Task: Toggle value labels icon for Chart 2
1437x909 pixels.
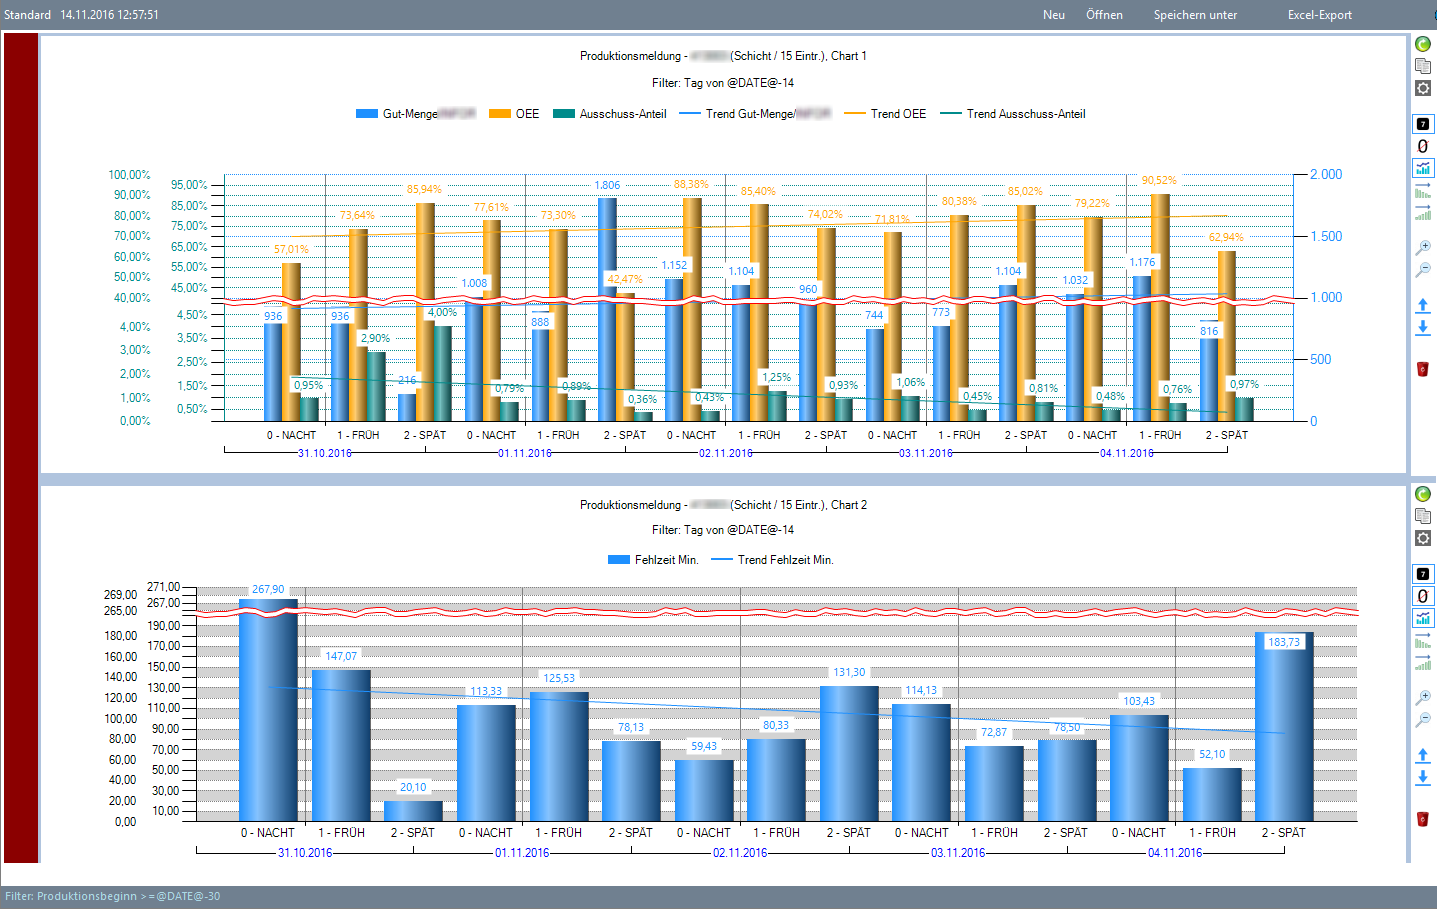Action: [x=1423, y=574]
